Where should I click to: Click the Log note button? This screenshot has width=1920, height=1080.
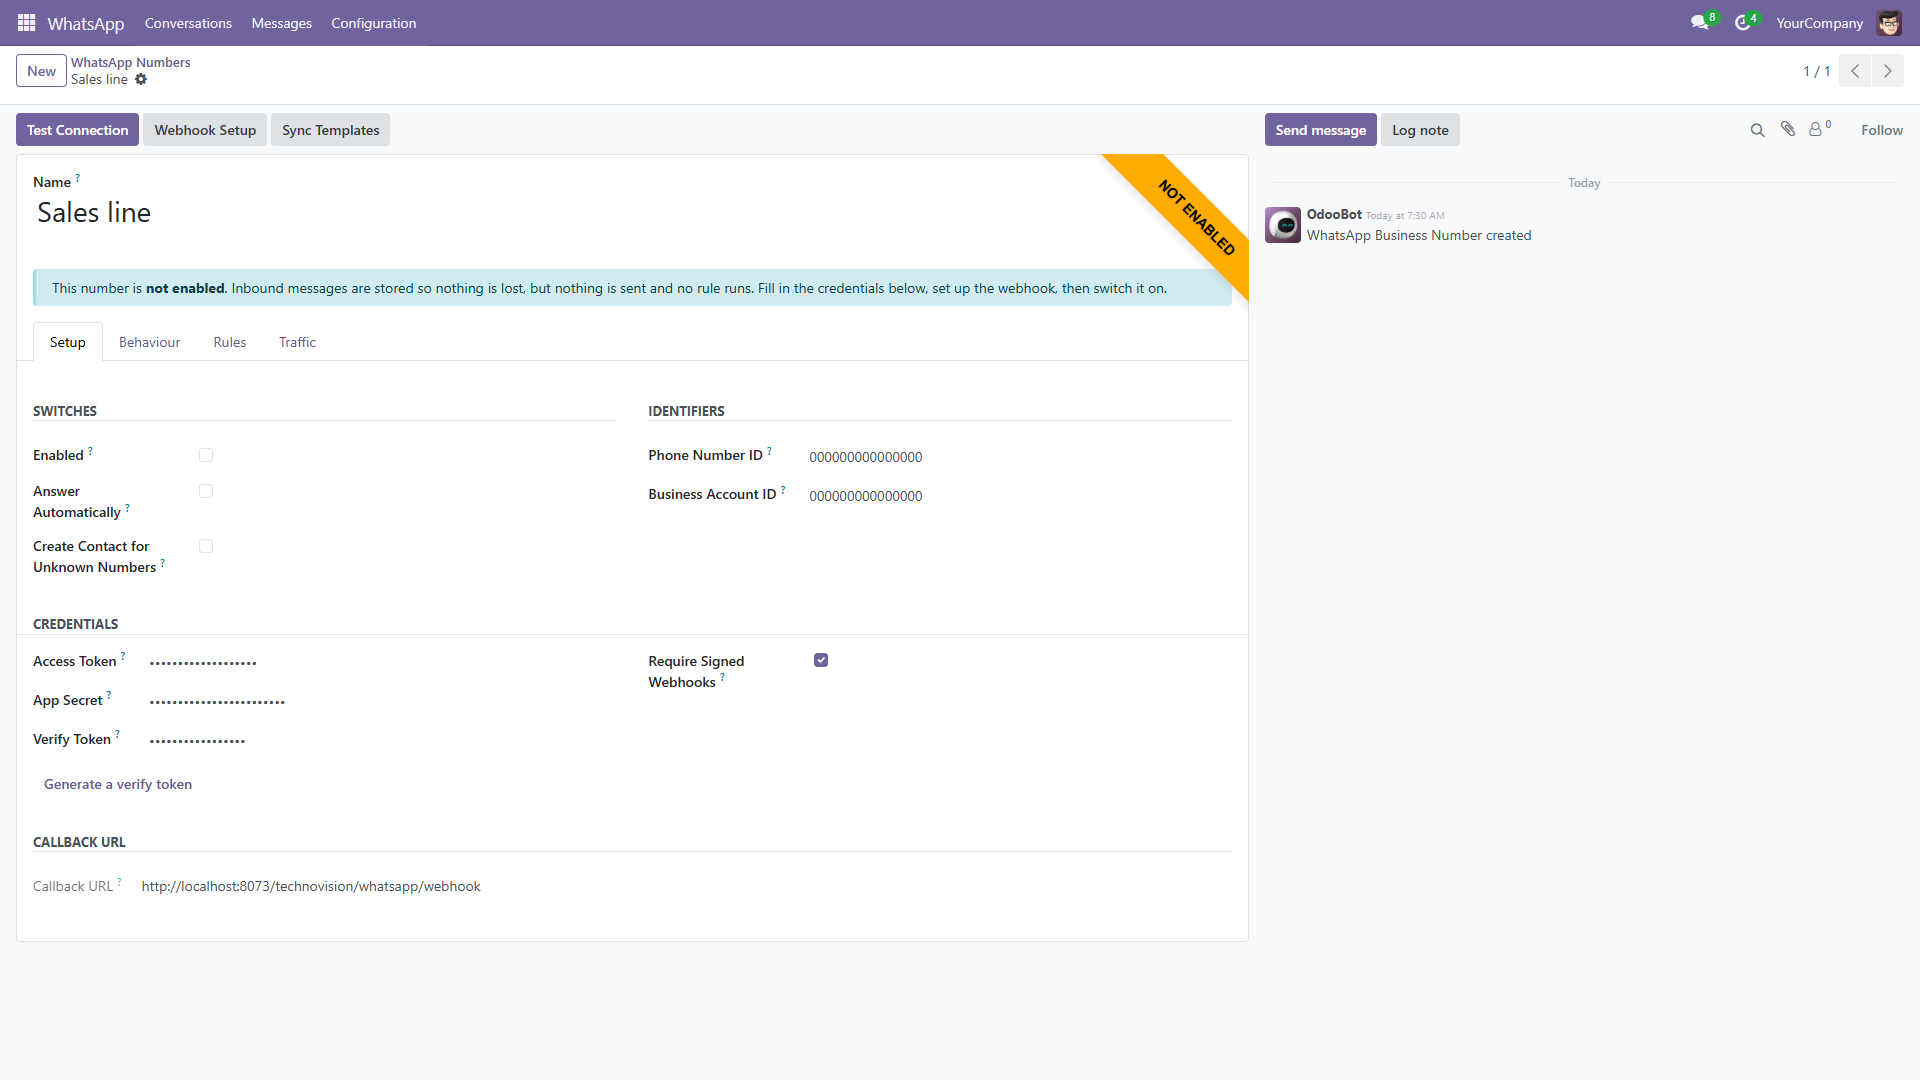tap(1420, 130)
